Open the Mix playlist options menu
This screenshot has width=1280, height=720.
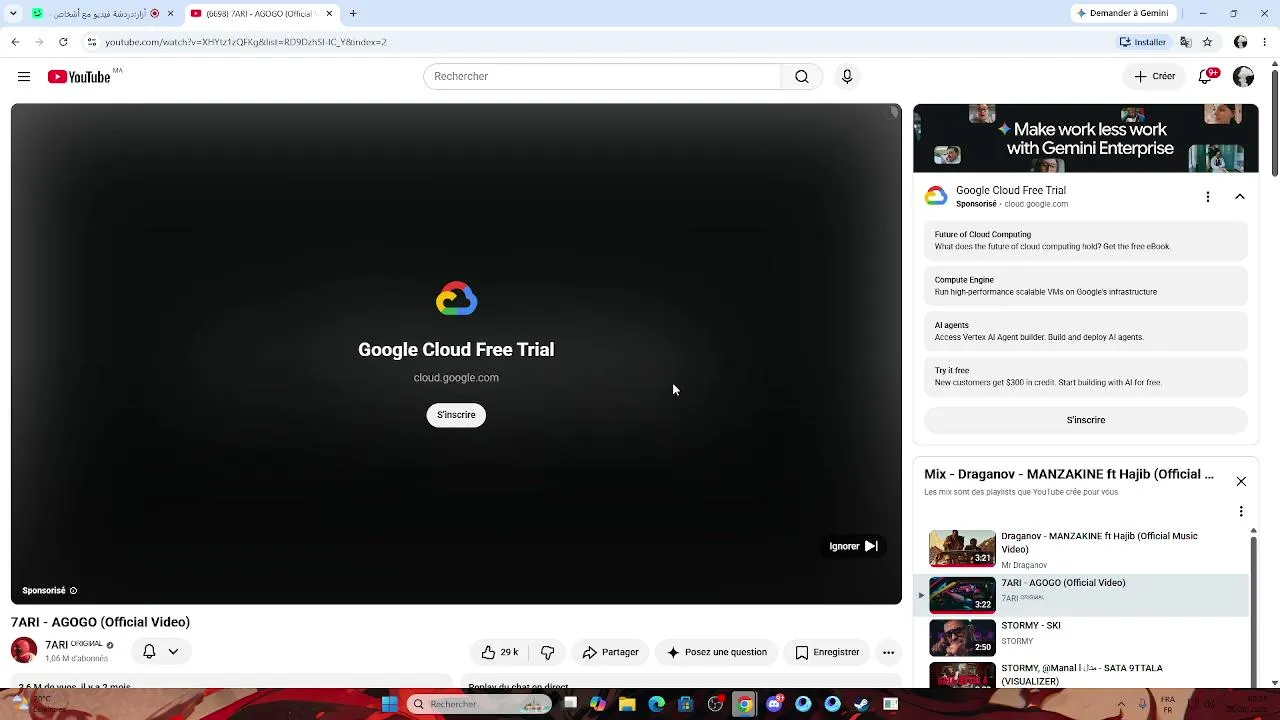[1241, 512]
